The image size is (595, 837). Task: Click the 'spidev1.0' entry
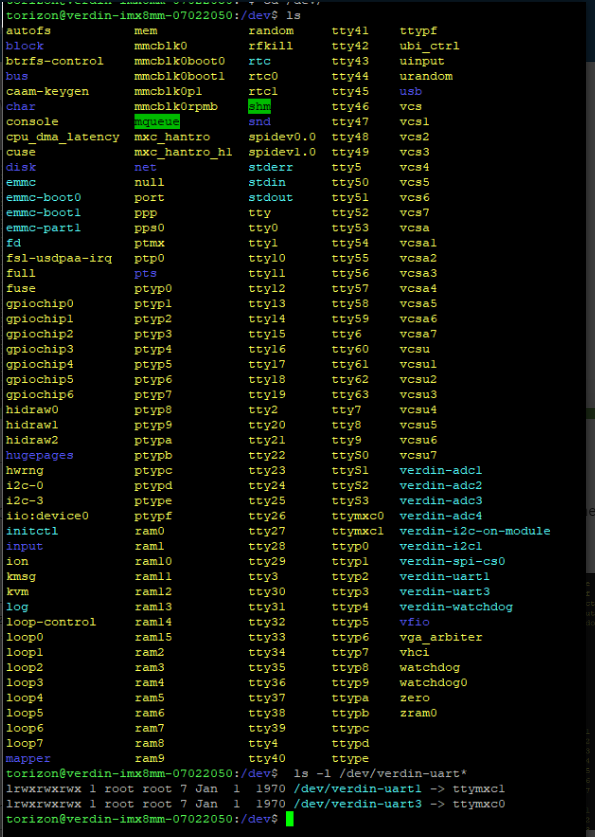[282, 152]
